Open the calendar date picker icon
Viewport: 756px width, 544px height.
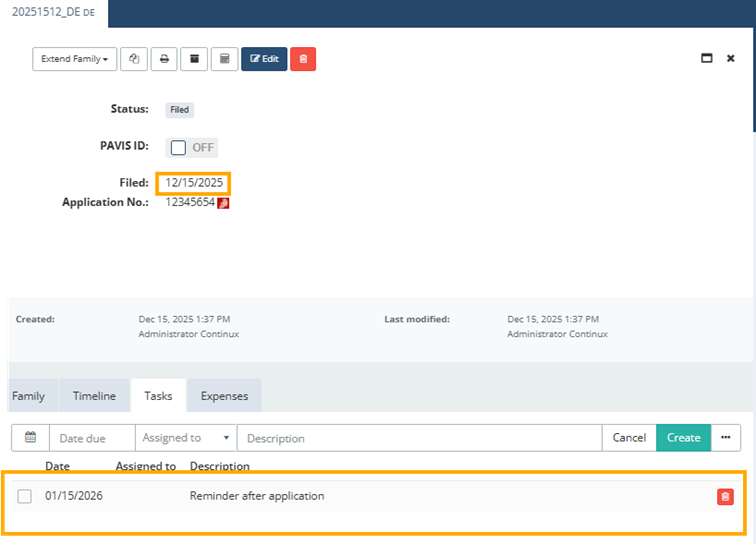(30, 438)
